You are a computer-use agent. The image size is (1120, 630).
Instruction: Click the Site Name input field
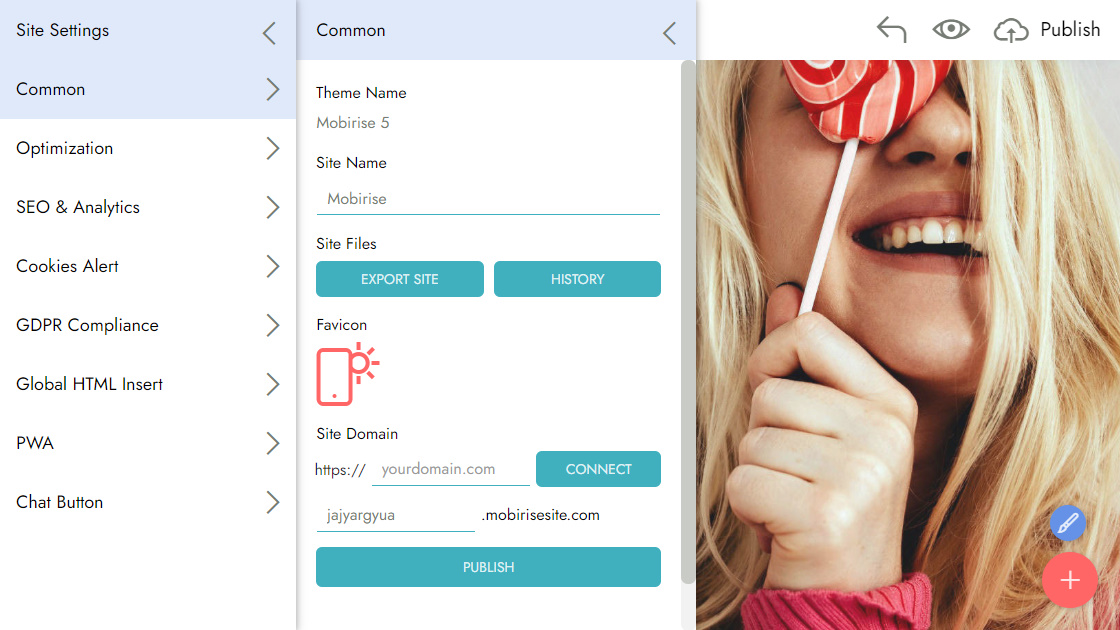(x=488, y=199)
